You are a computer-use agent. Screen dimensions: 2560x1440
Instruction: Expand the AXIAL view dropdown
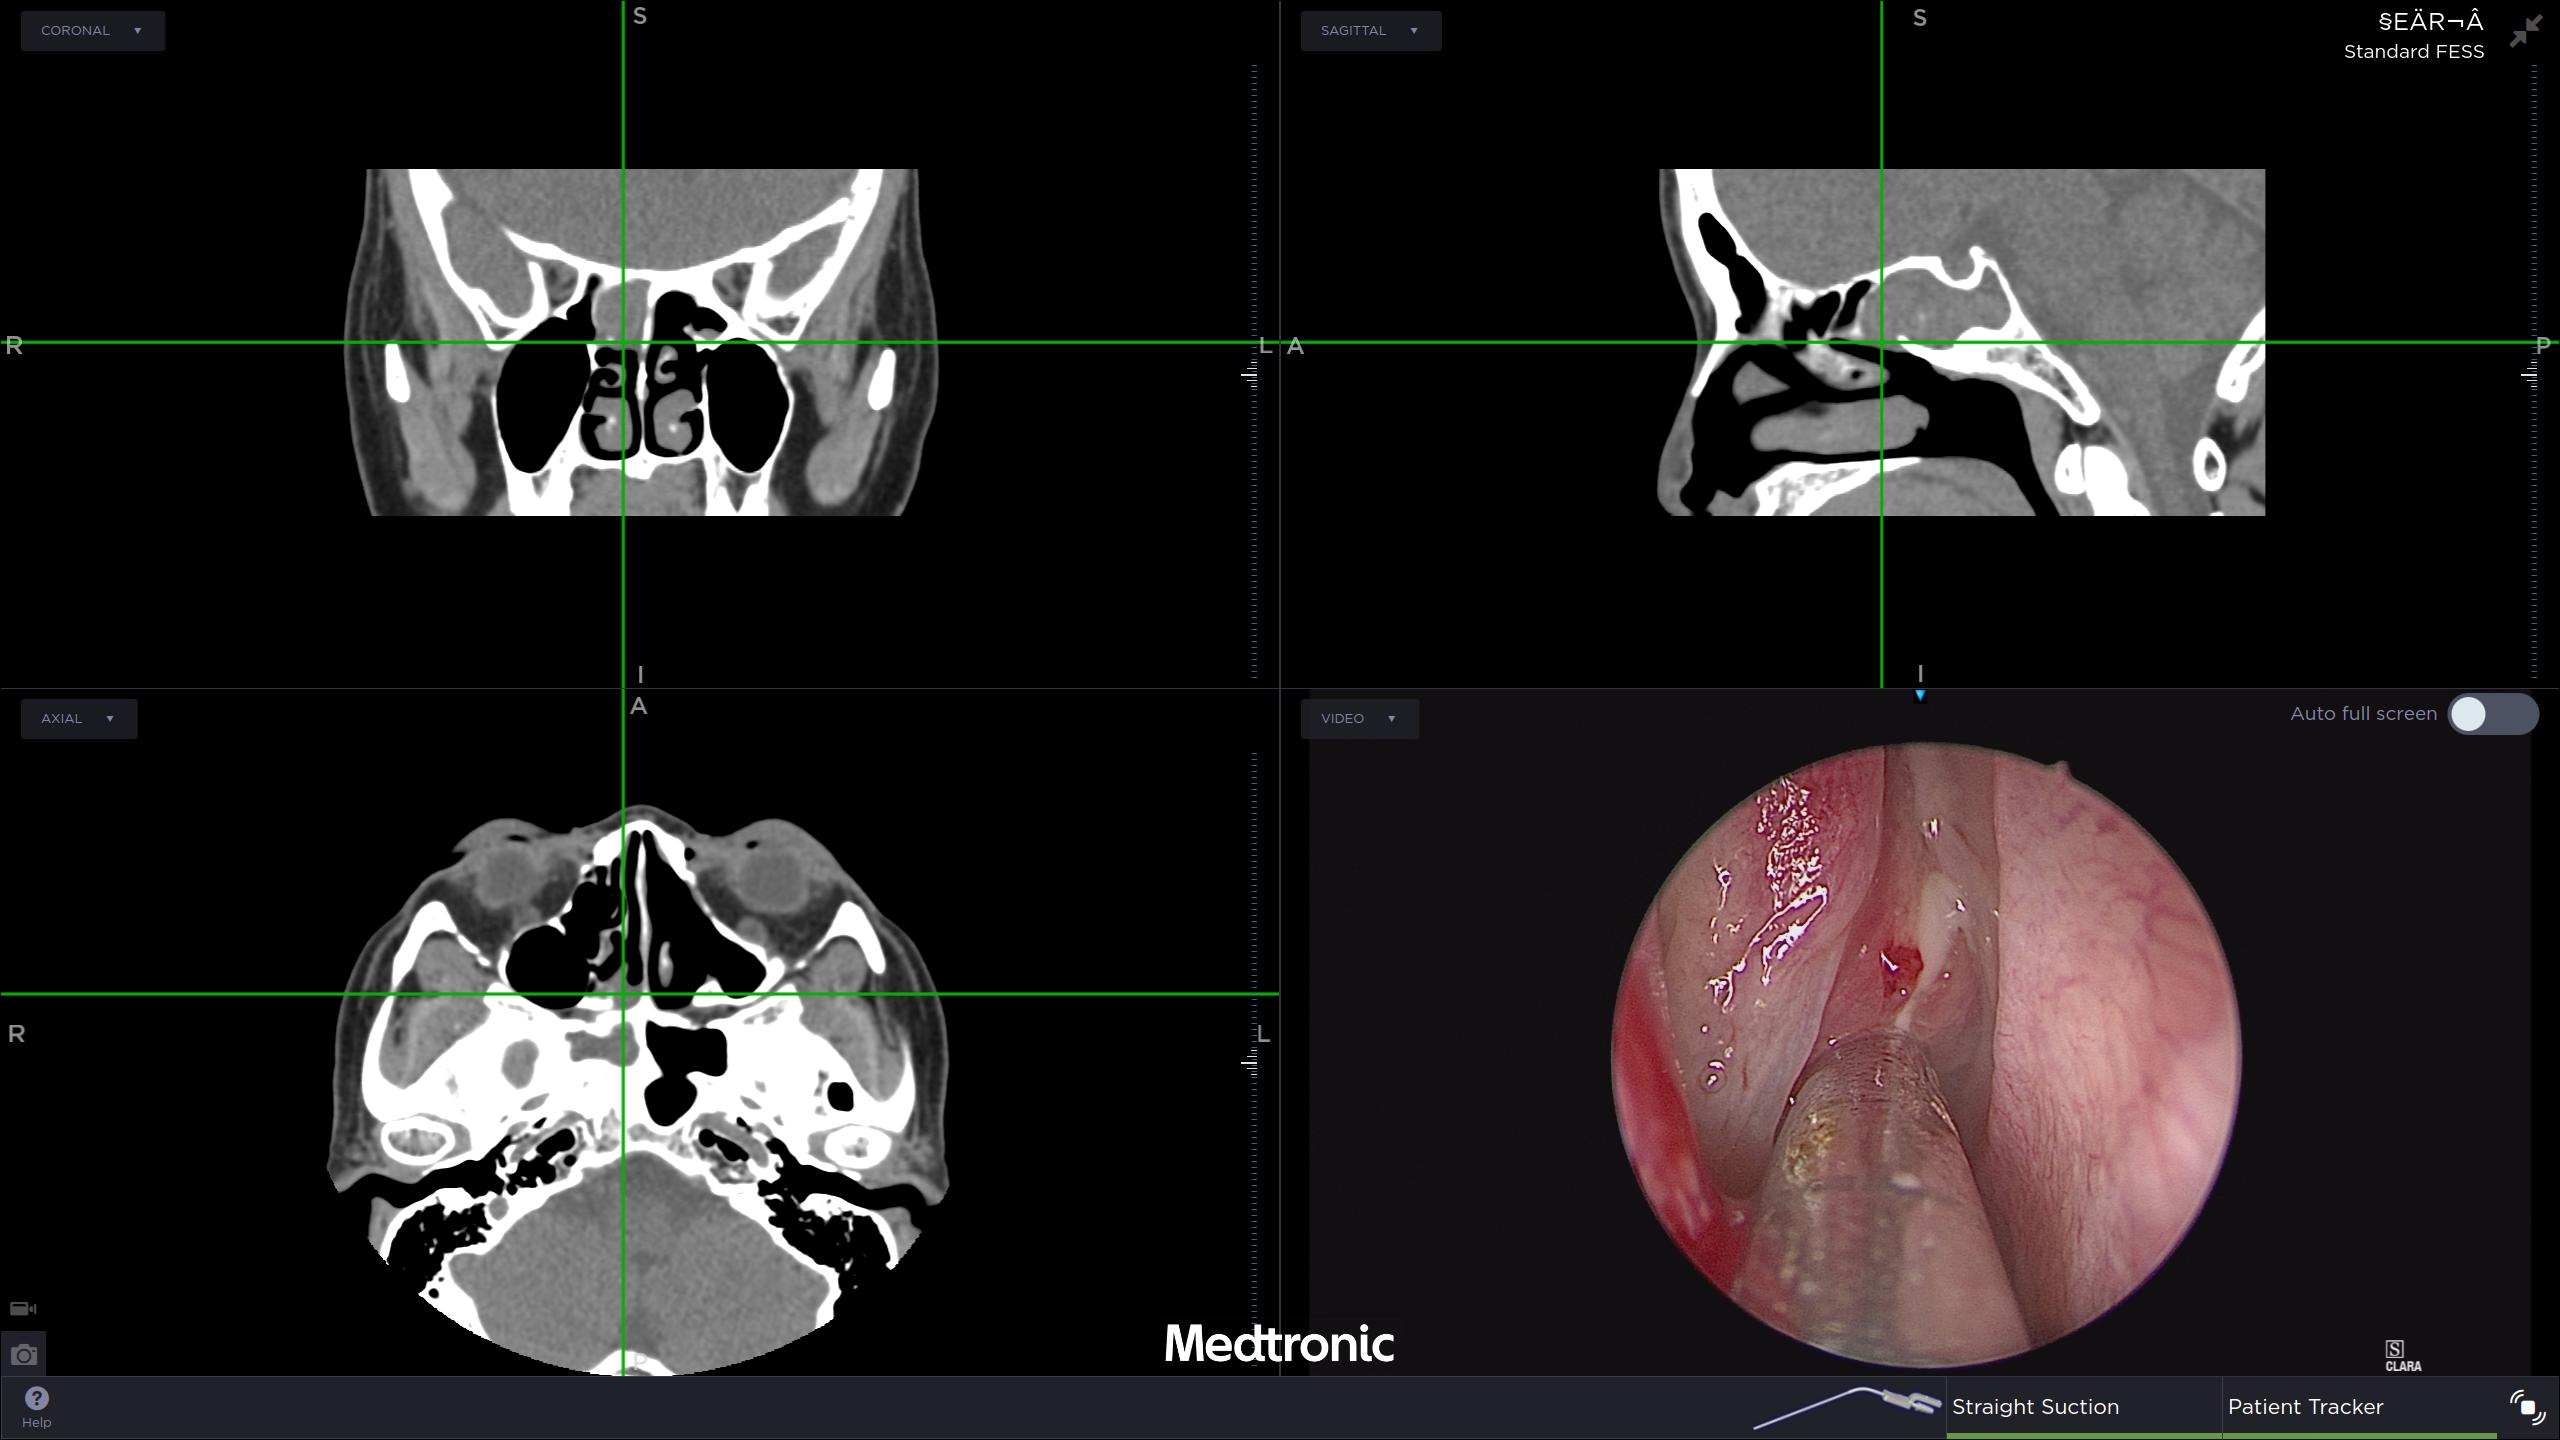[x=78, y=719]
